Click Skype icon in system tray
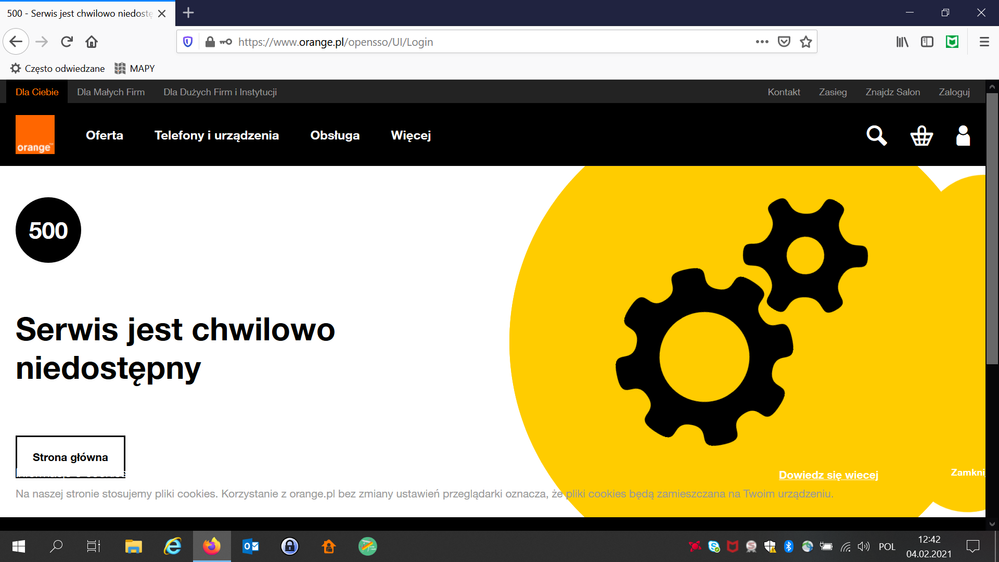Viewport: 999px width, 562px height. [714, 546]
